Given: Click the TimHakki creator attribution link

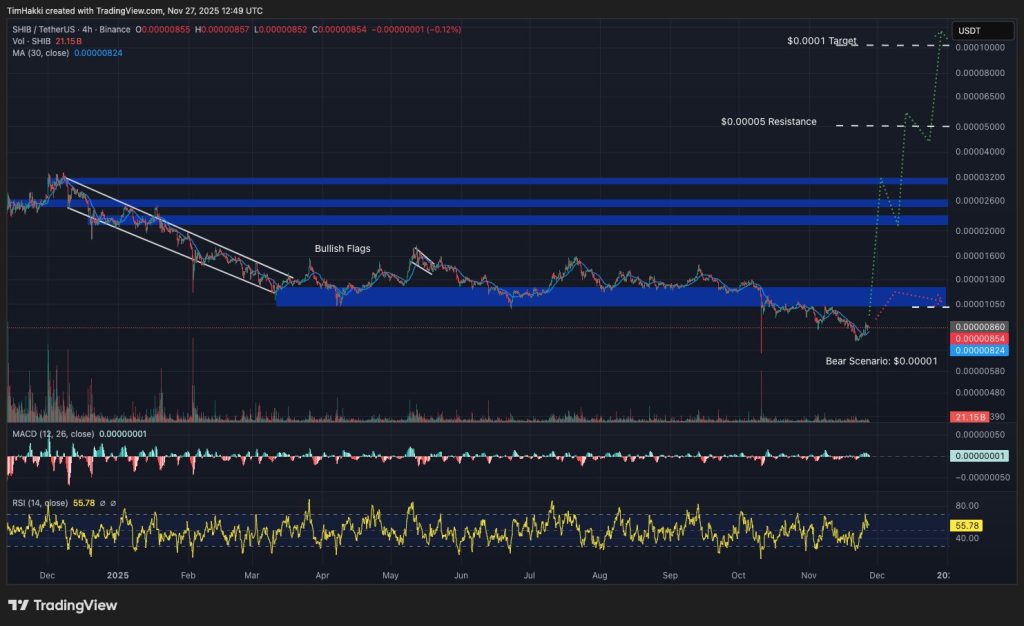Looking at the screenshot, I should pyautogui.click(x=27, y=9).
